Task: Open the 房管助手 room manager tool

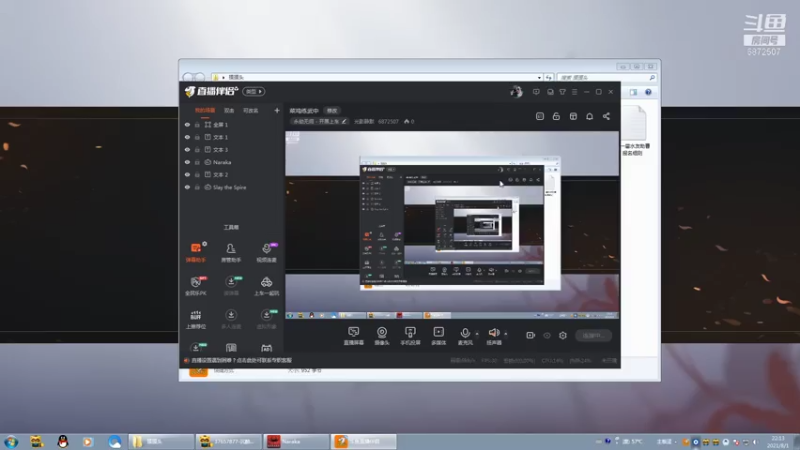Action: [231, 252]
